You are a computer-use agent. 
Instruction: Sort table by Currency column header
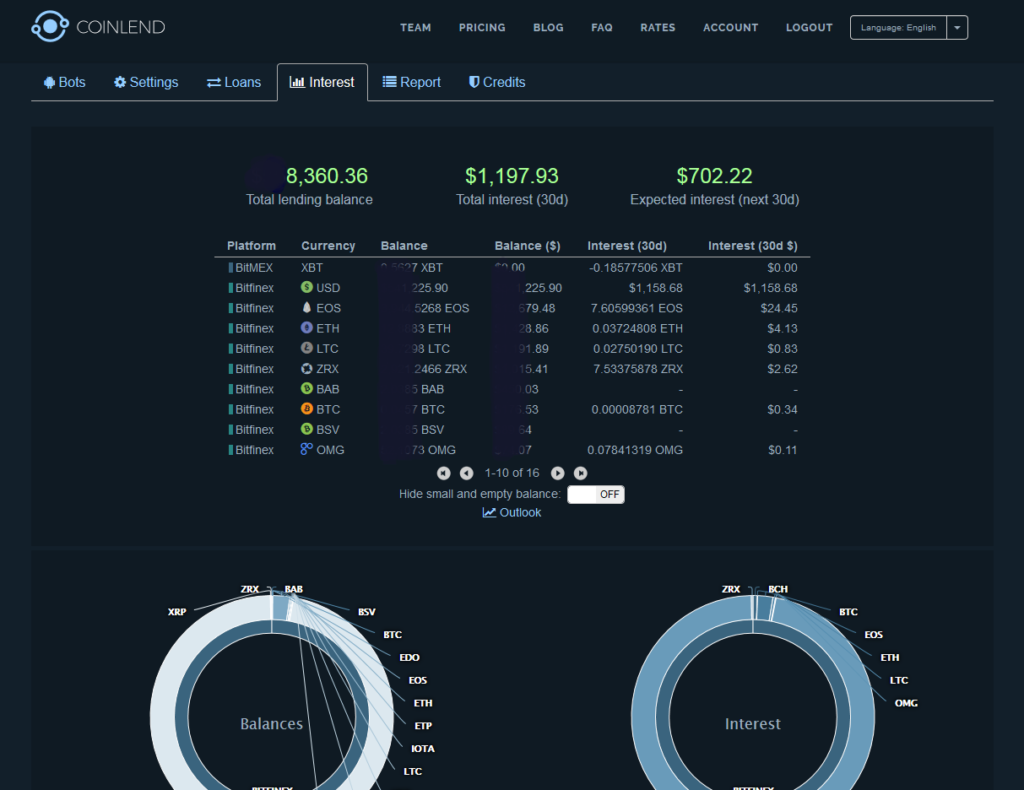(328, 245)
